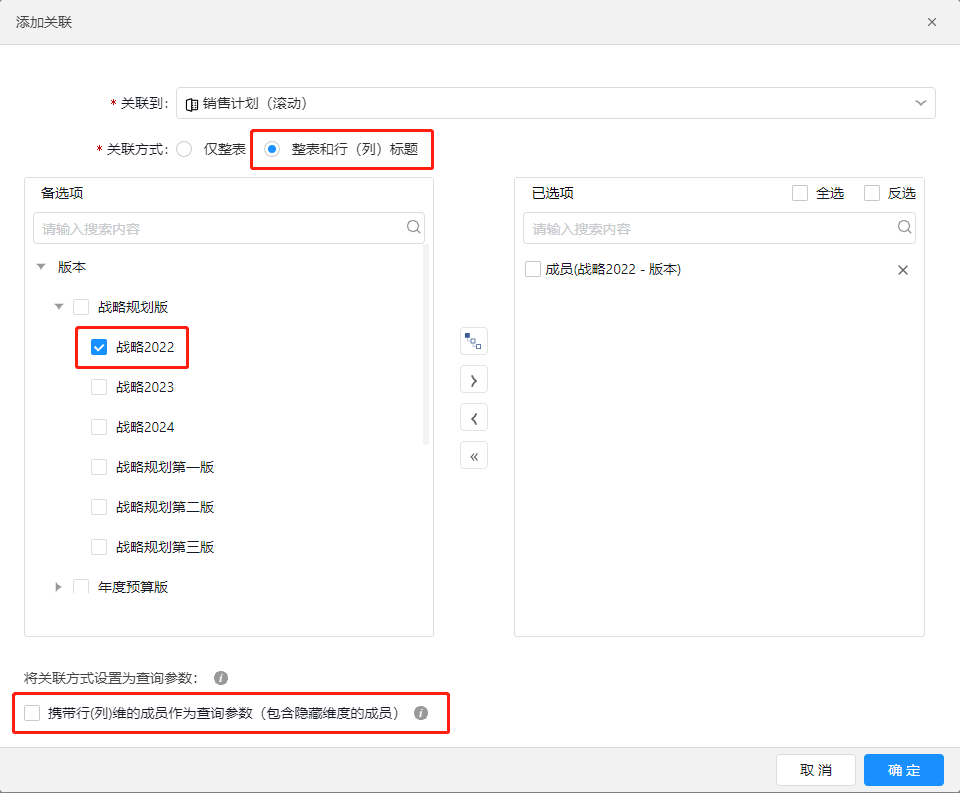Click the remove all double-arrow button
Screen dimensions: 960x793
tap(474, 456)
